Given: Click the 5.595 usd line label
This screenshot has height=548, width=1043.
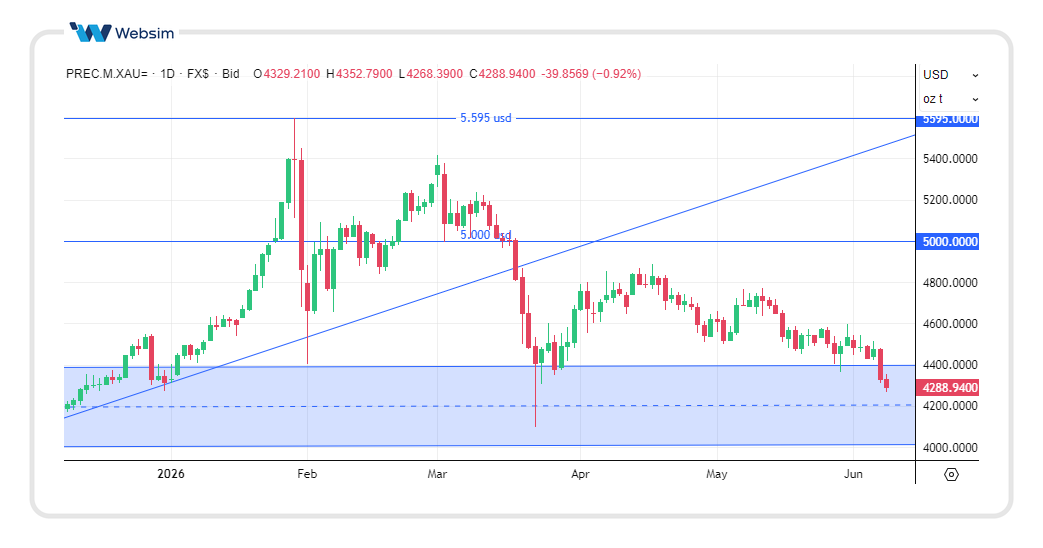Looking at the screenshot, I should coord(486,118).
